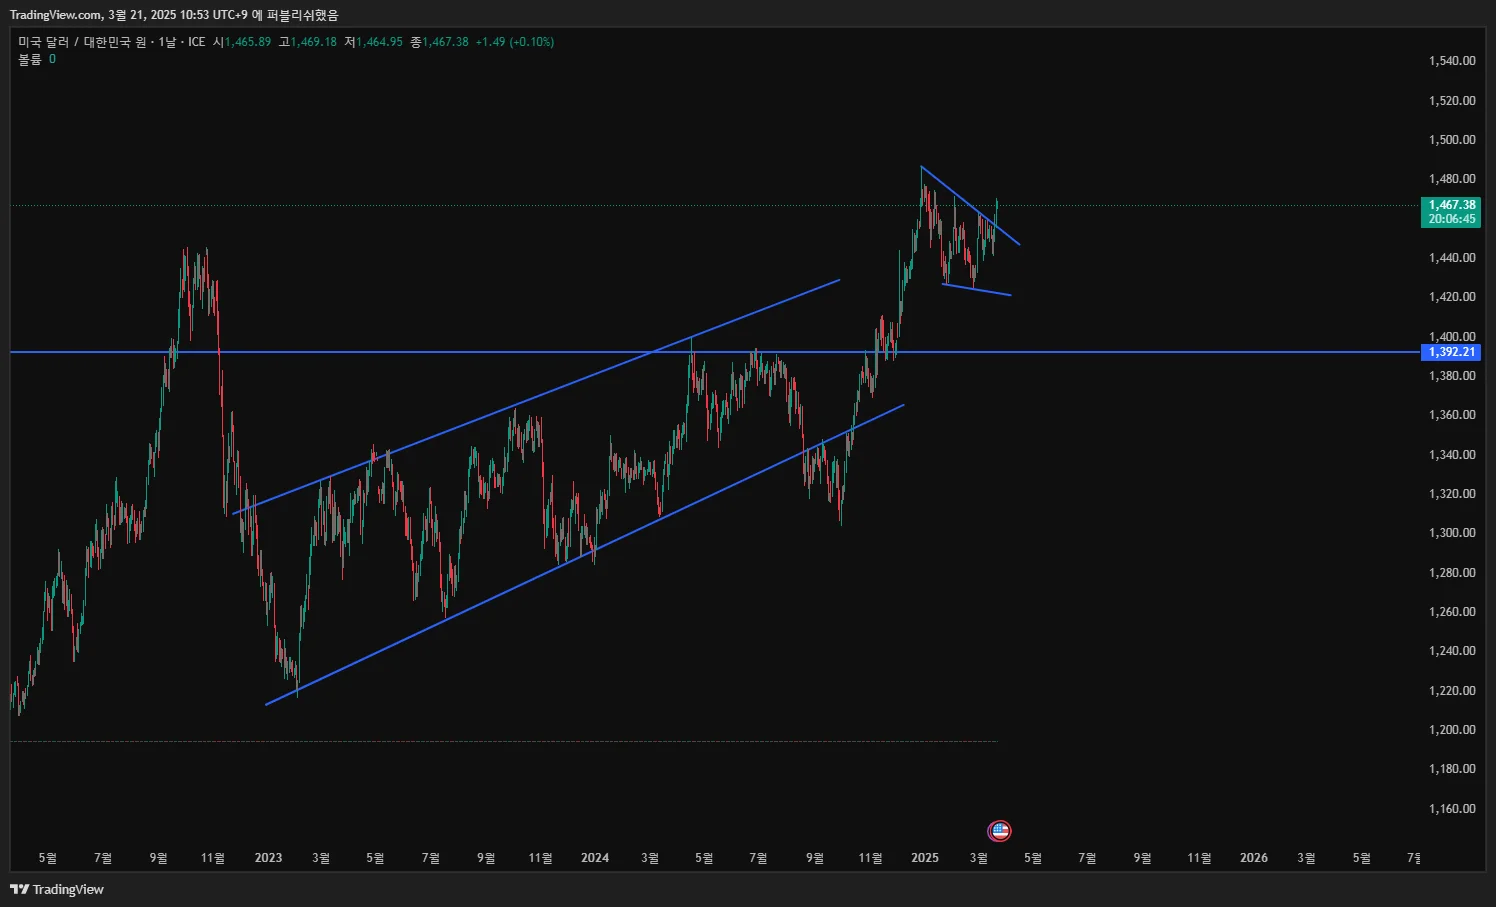Click the 1,220.00 price axis label
Screen dimensions: 1496x907
point(1452,691)
